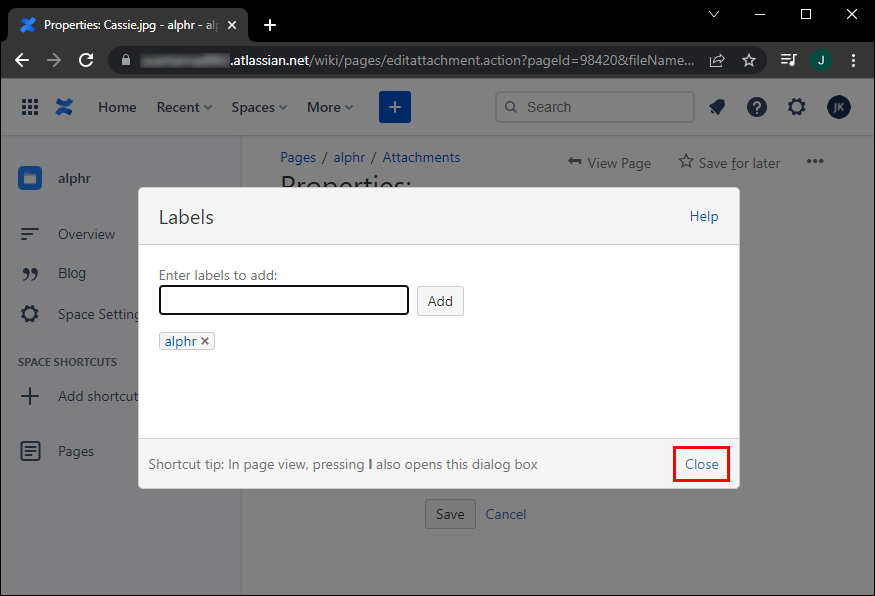
Task: Close the Labels dialog
Action: pos(701,464)
